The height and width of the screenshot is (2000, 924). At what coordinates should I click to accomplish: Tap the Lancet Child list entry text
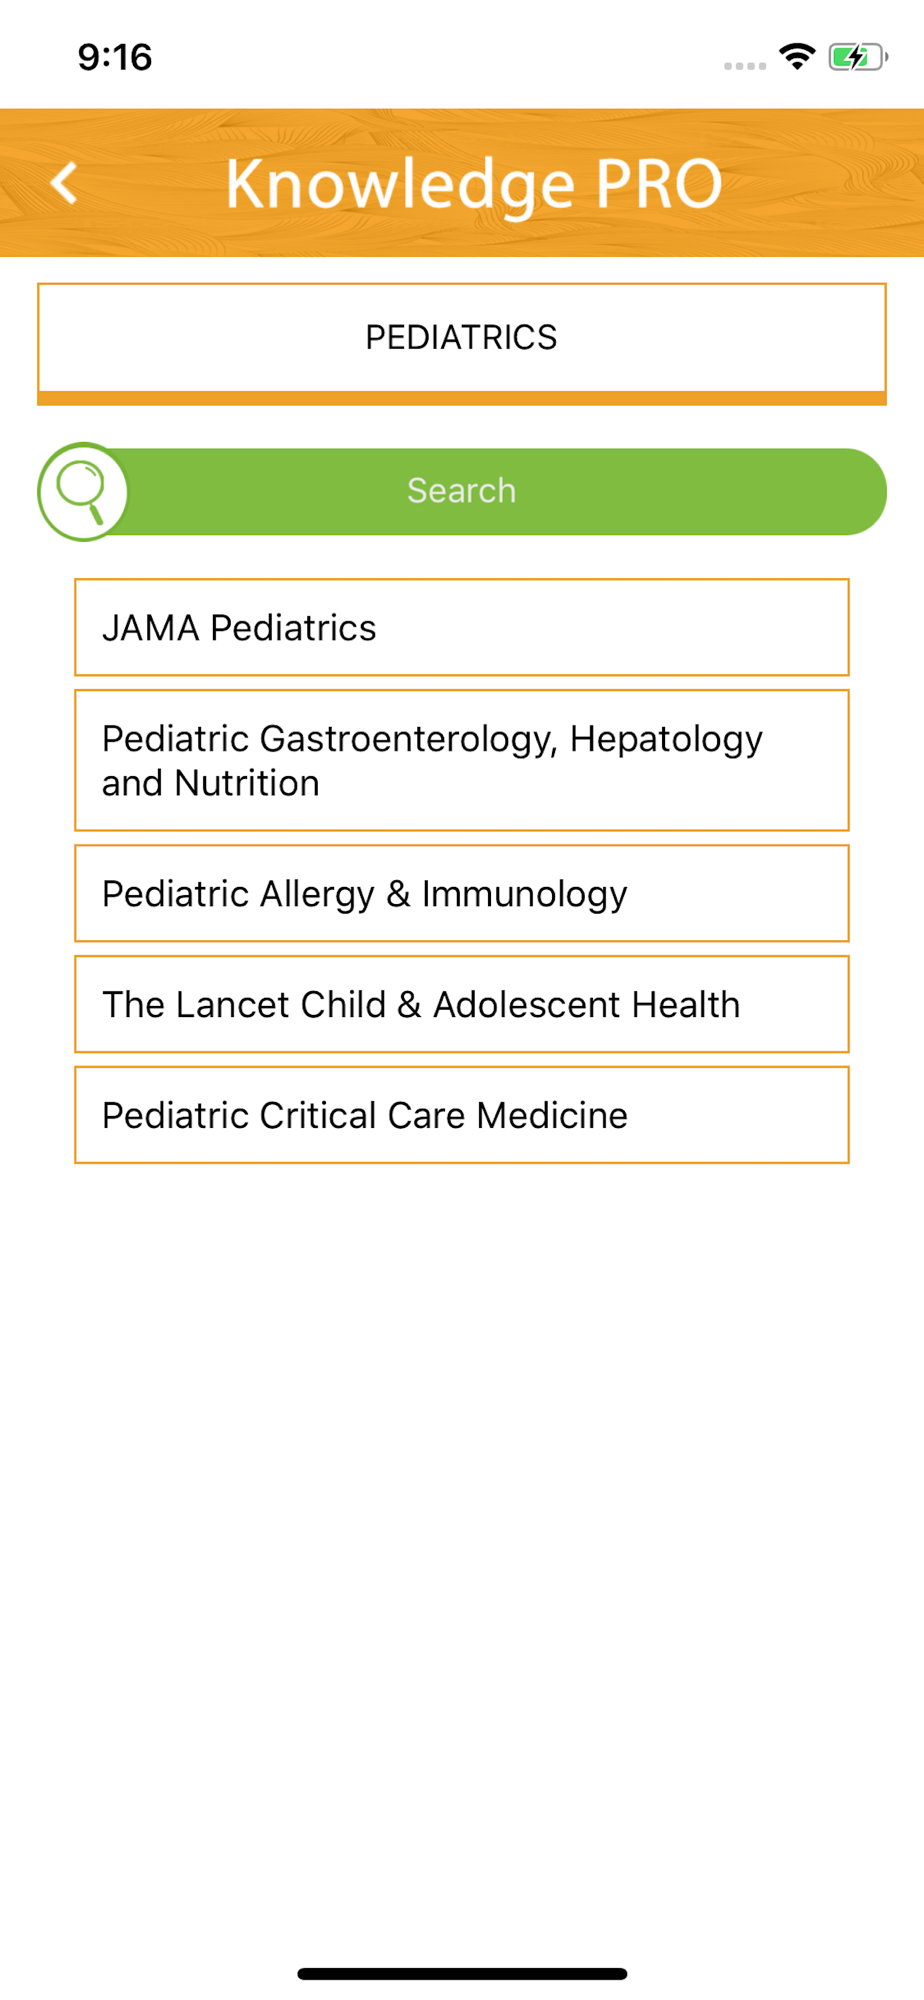pyautogui.click(x=421, y=1004)
